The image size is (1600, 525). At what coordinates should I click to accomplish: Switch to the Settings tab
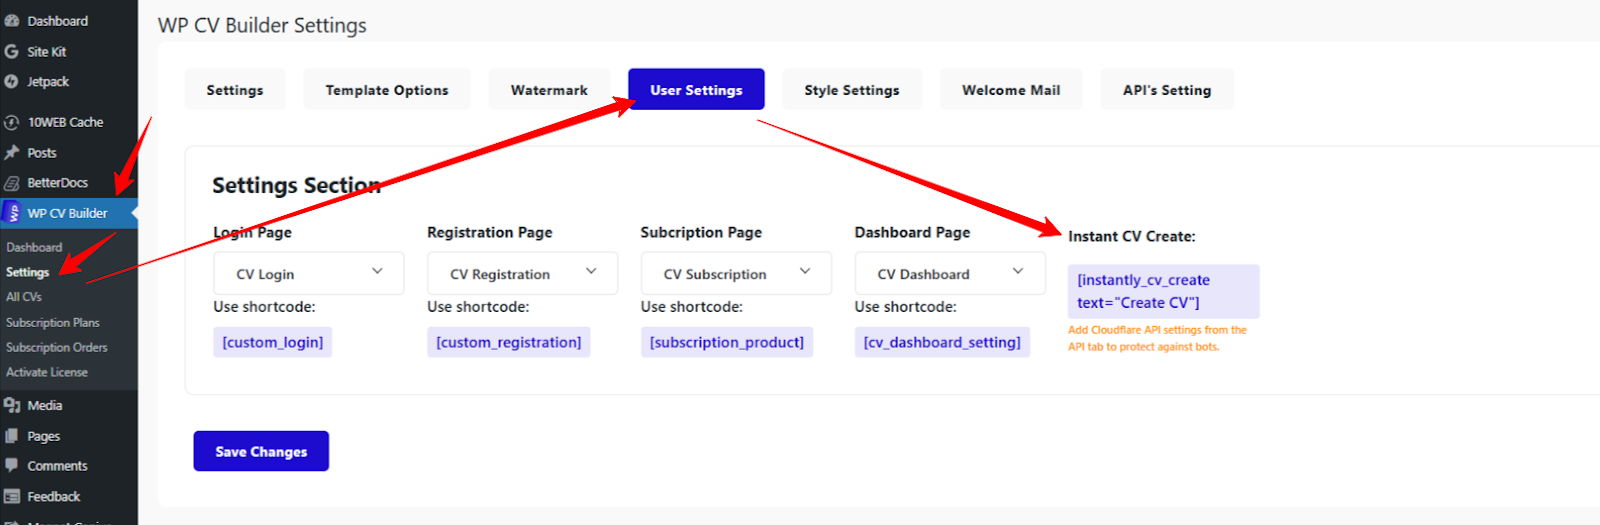pyautogui.click(x=235, y=89)
